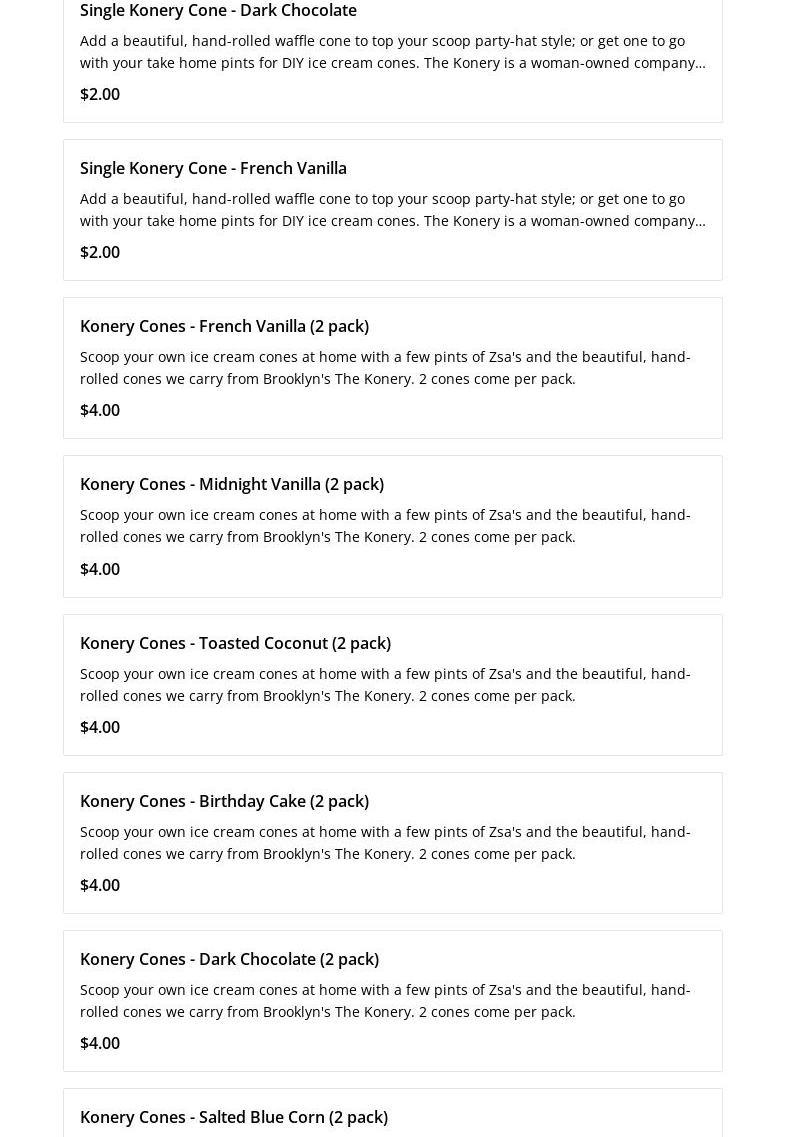Click the Single French Vanilla cone description text

(392, 209)
